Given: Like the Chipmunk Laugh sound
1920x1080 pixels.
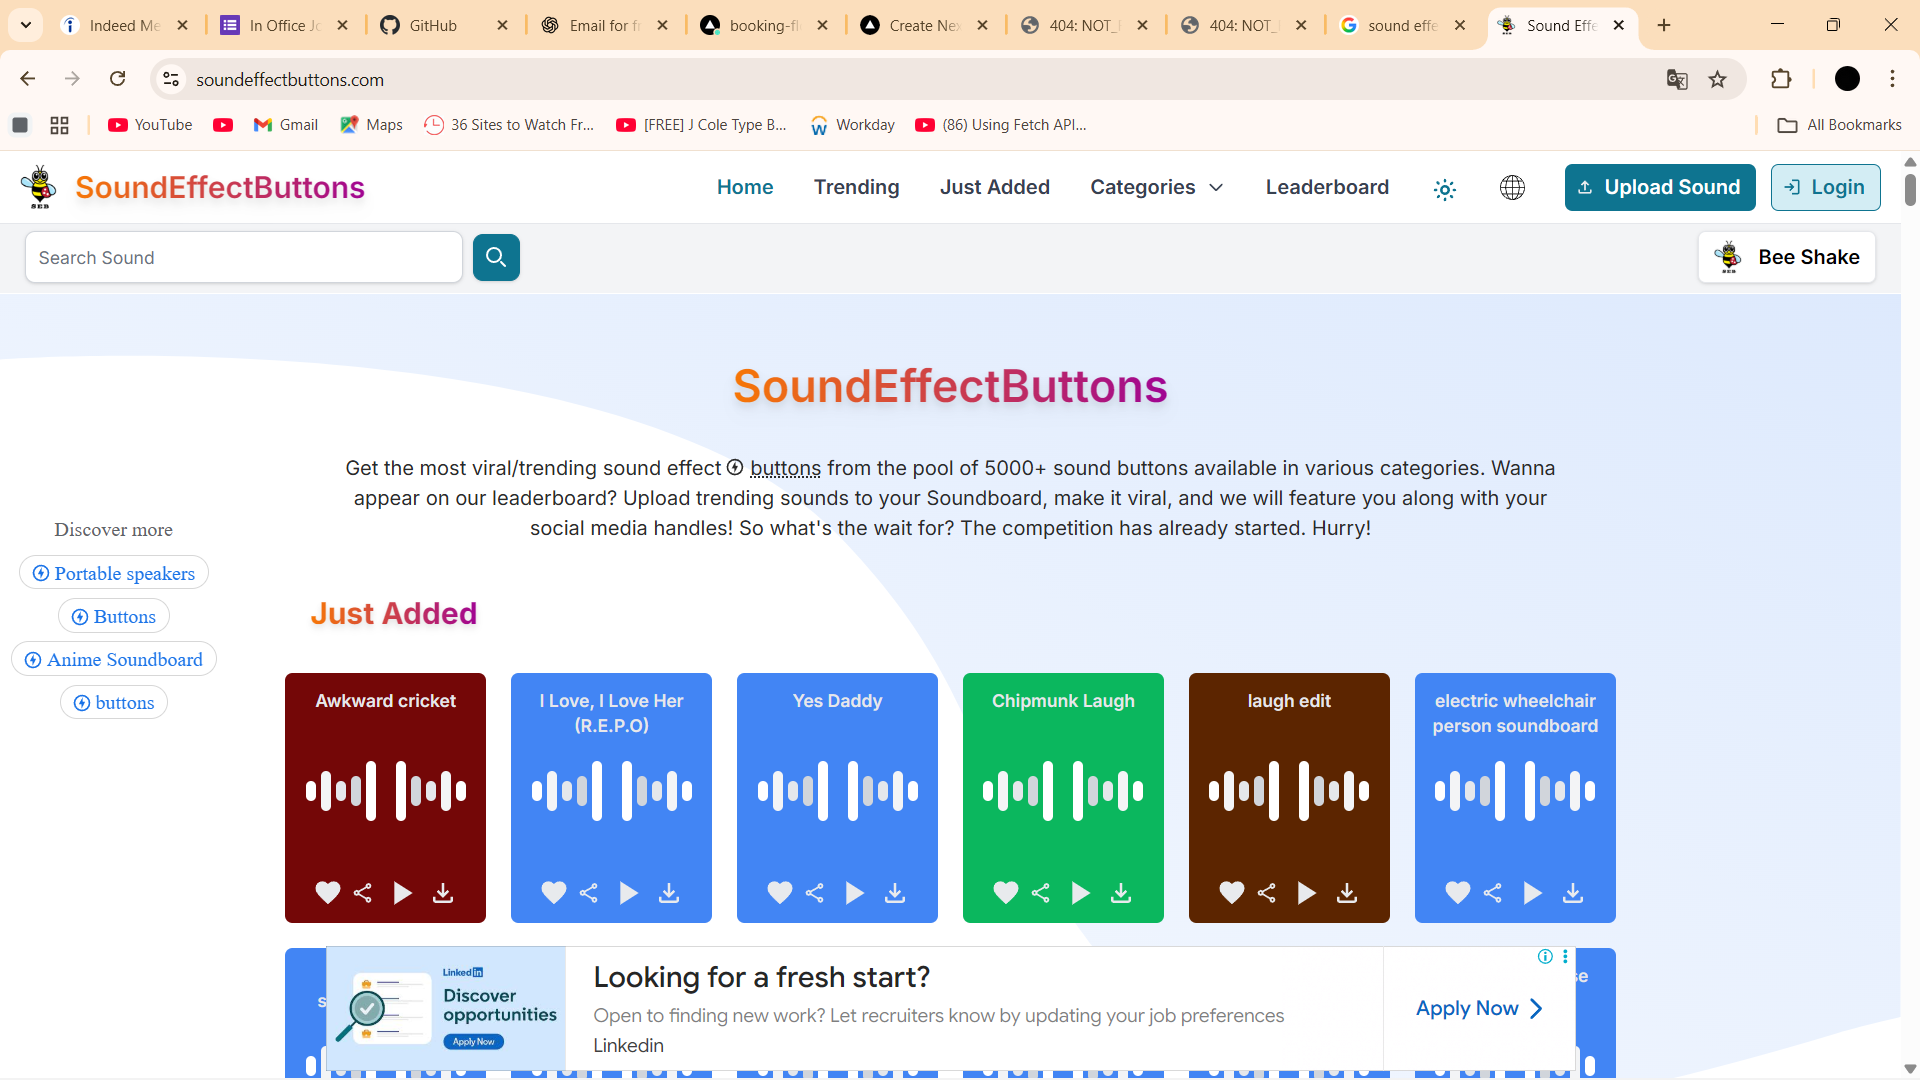Looking at the screenshot, I should click(1006, 892).
